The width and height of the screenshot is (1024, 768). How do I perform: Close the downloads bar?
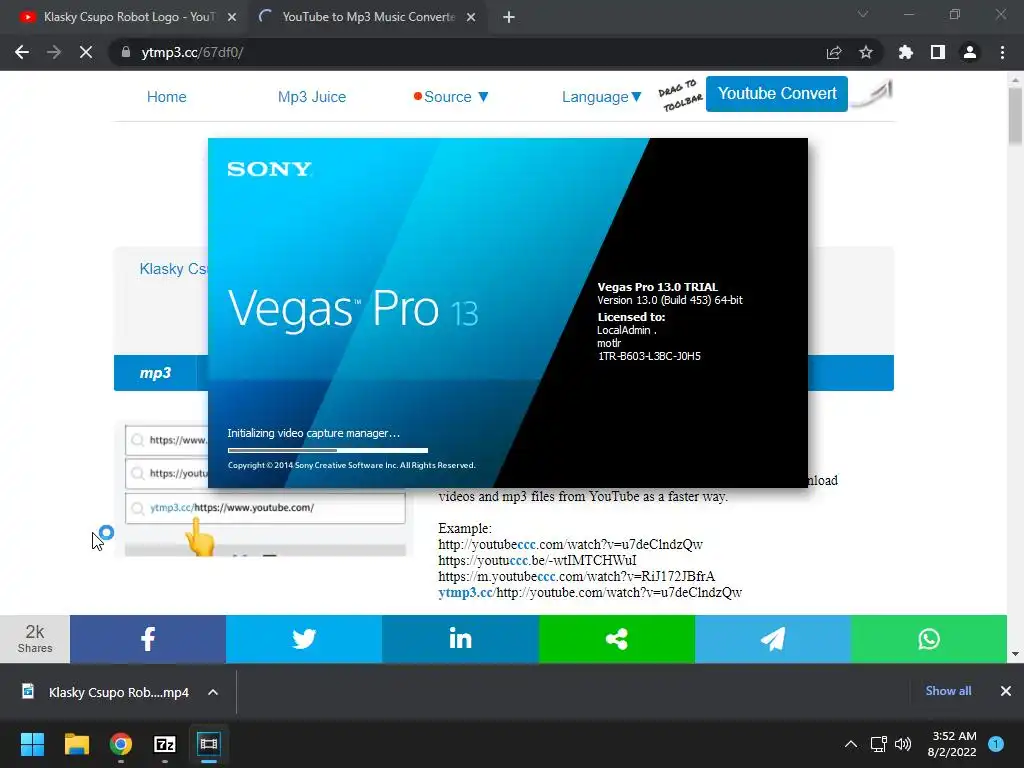click(1006, 691)
